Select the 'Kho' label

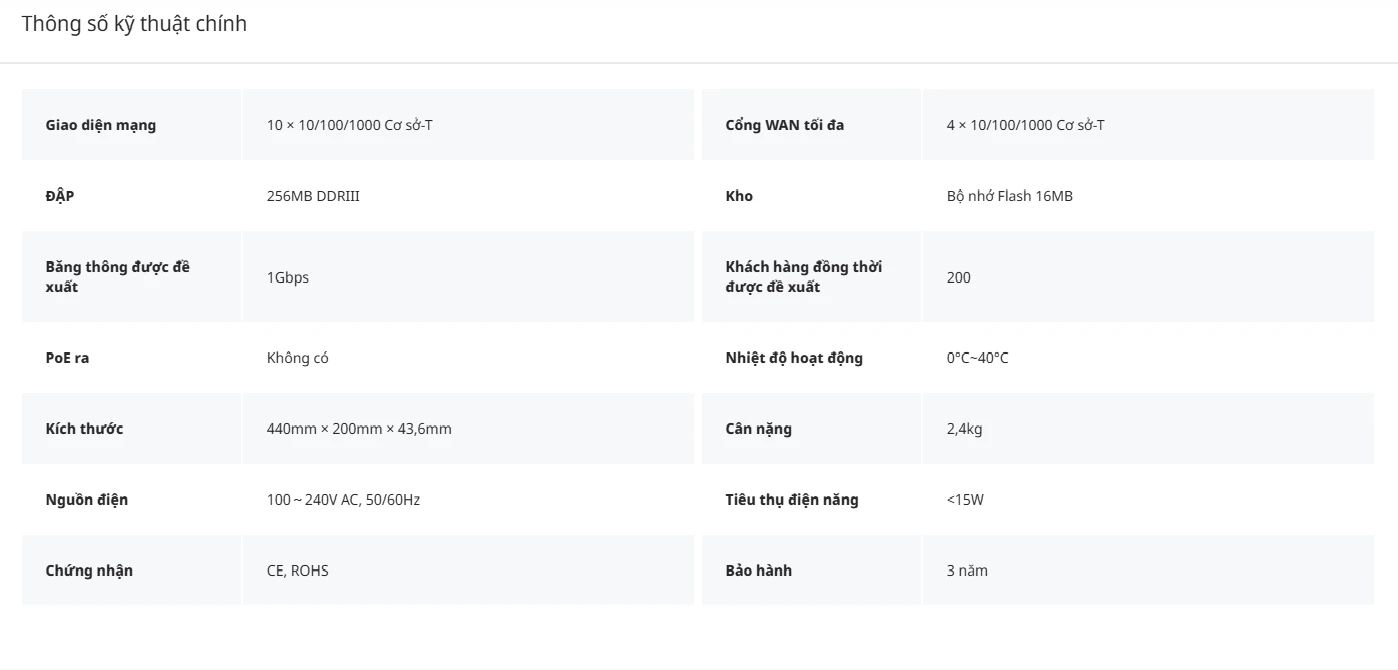coord(739,196)
